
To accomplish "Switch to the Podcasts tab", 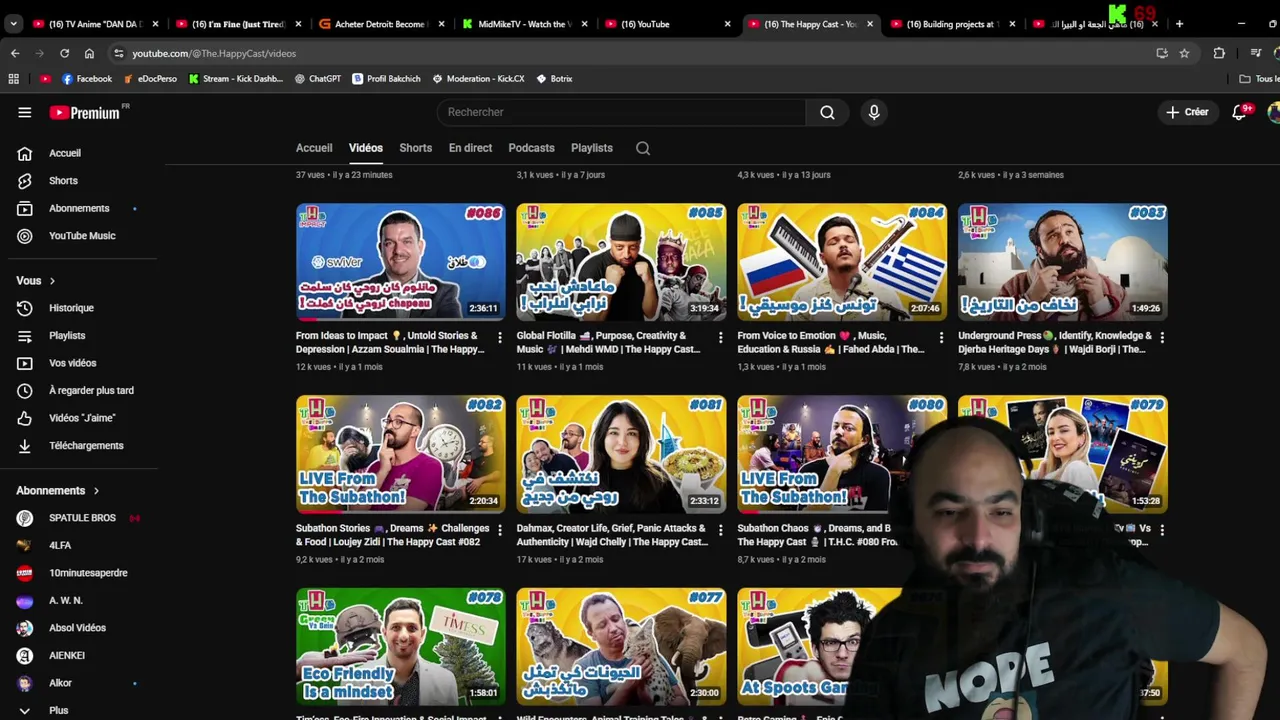I will tap(531, 148).
